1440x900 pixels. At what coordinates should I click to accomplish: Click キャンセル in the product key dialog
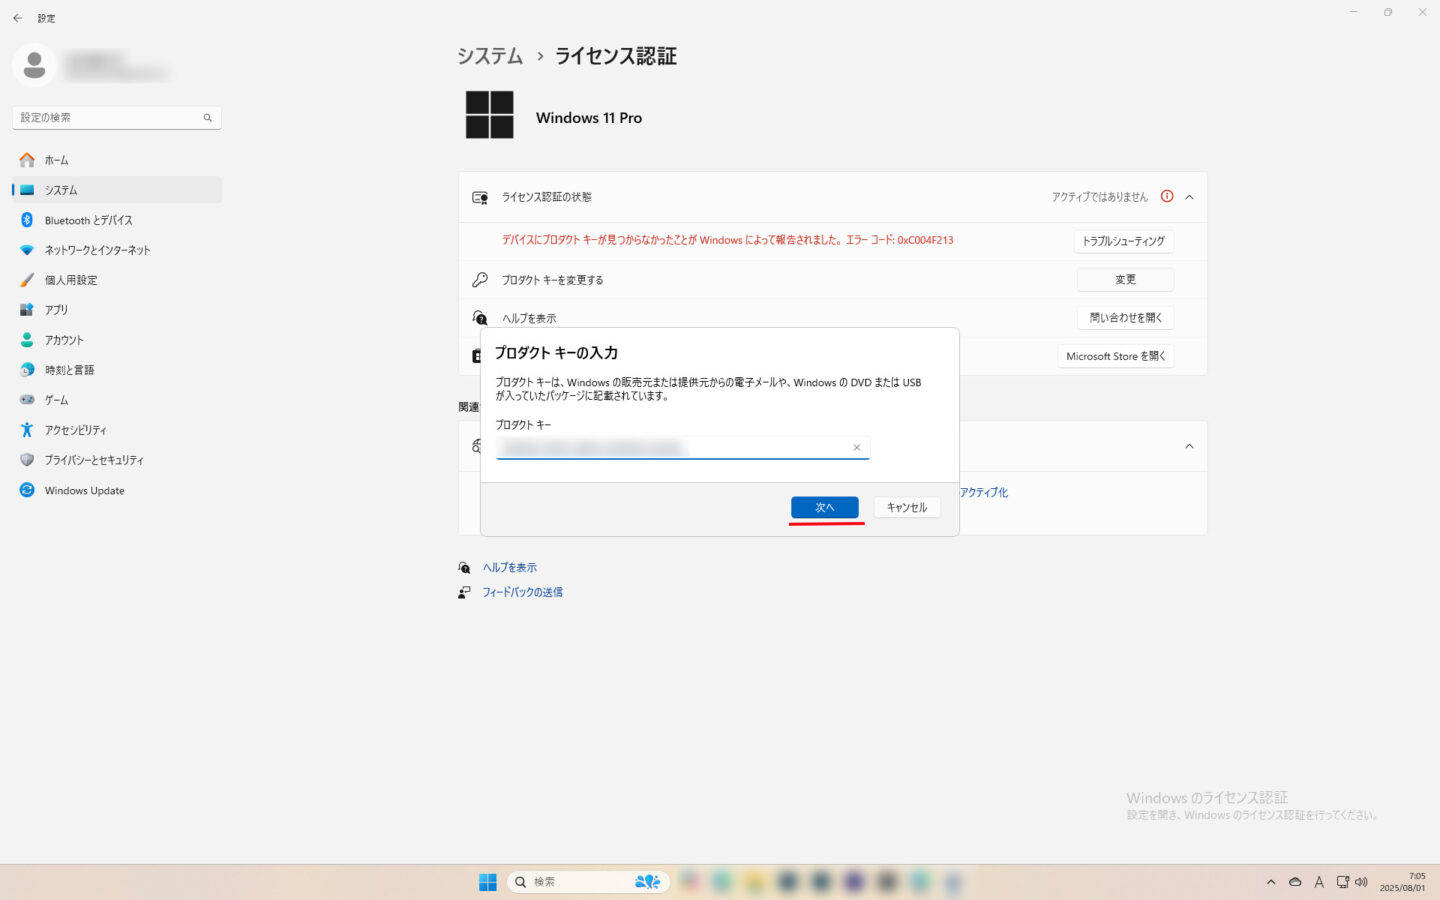pos(907,507)
